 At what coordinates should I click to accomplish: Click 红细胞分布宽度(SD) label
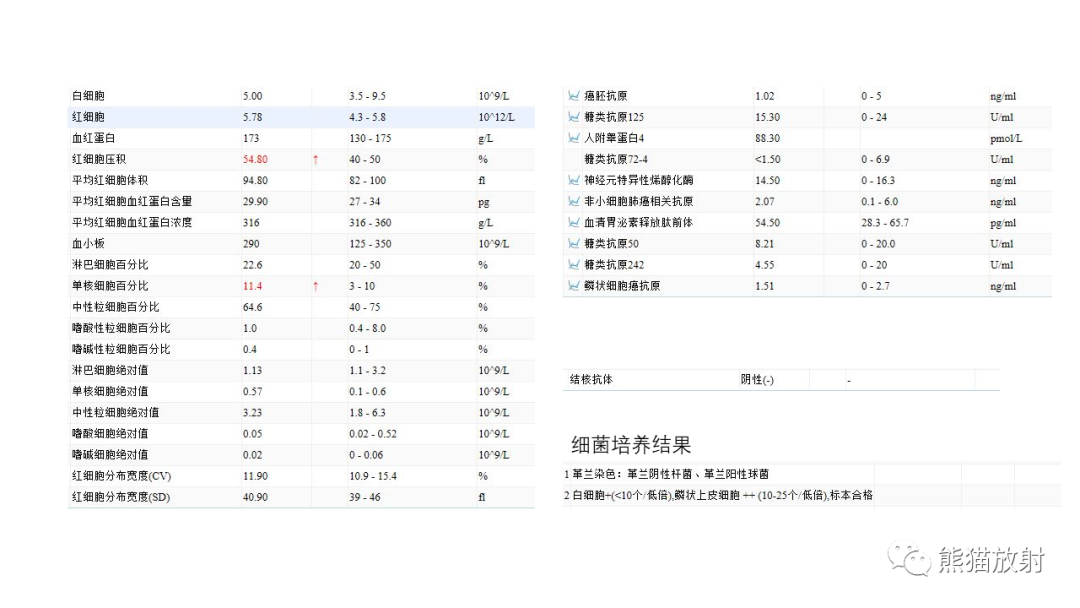coord(121,497)
